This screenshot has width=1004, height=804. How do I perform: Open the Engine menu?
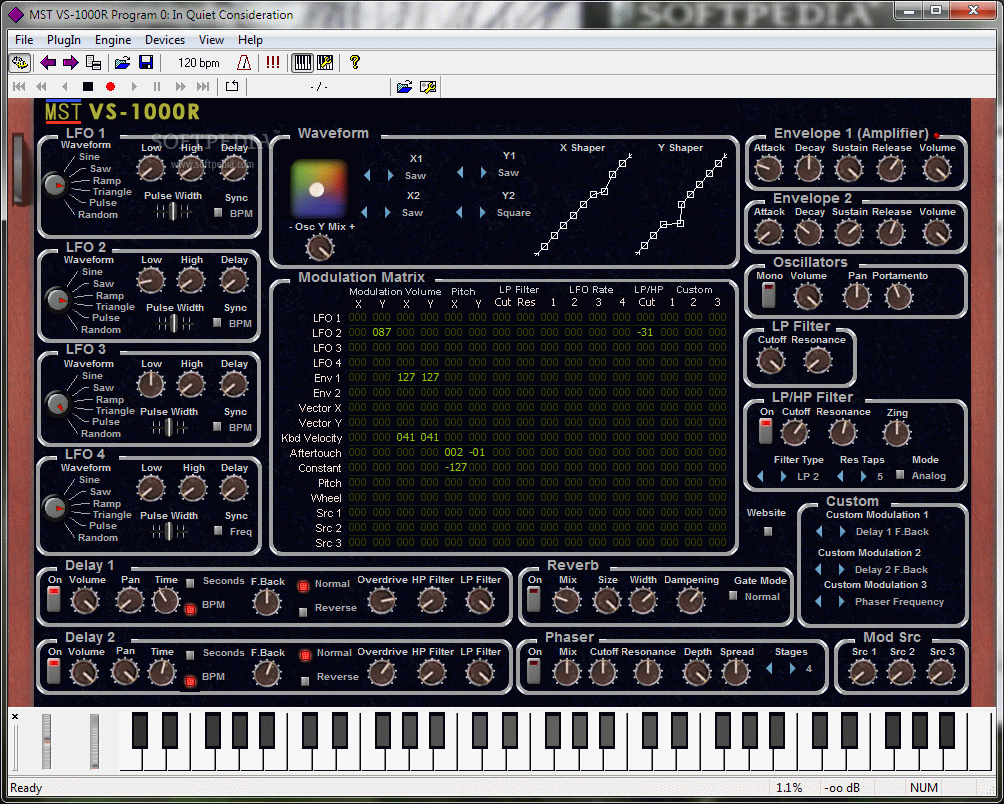click(x=113, y=40)
